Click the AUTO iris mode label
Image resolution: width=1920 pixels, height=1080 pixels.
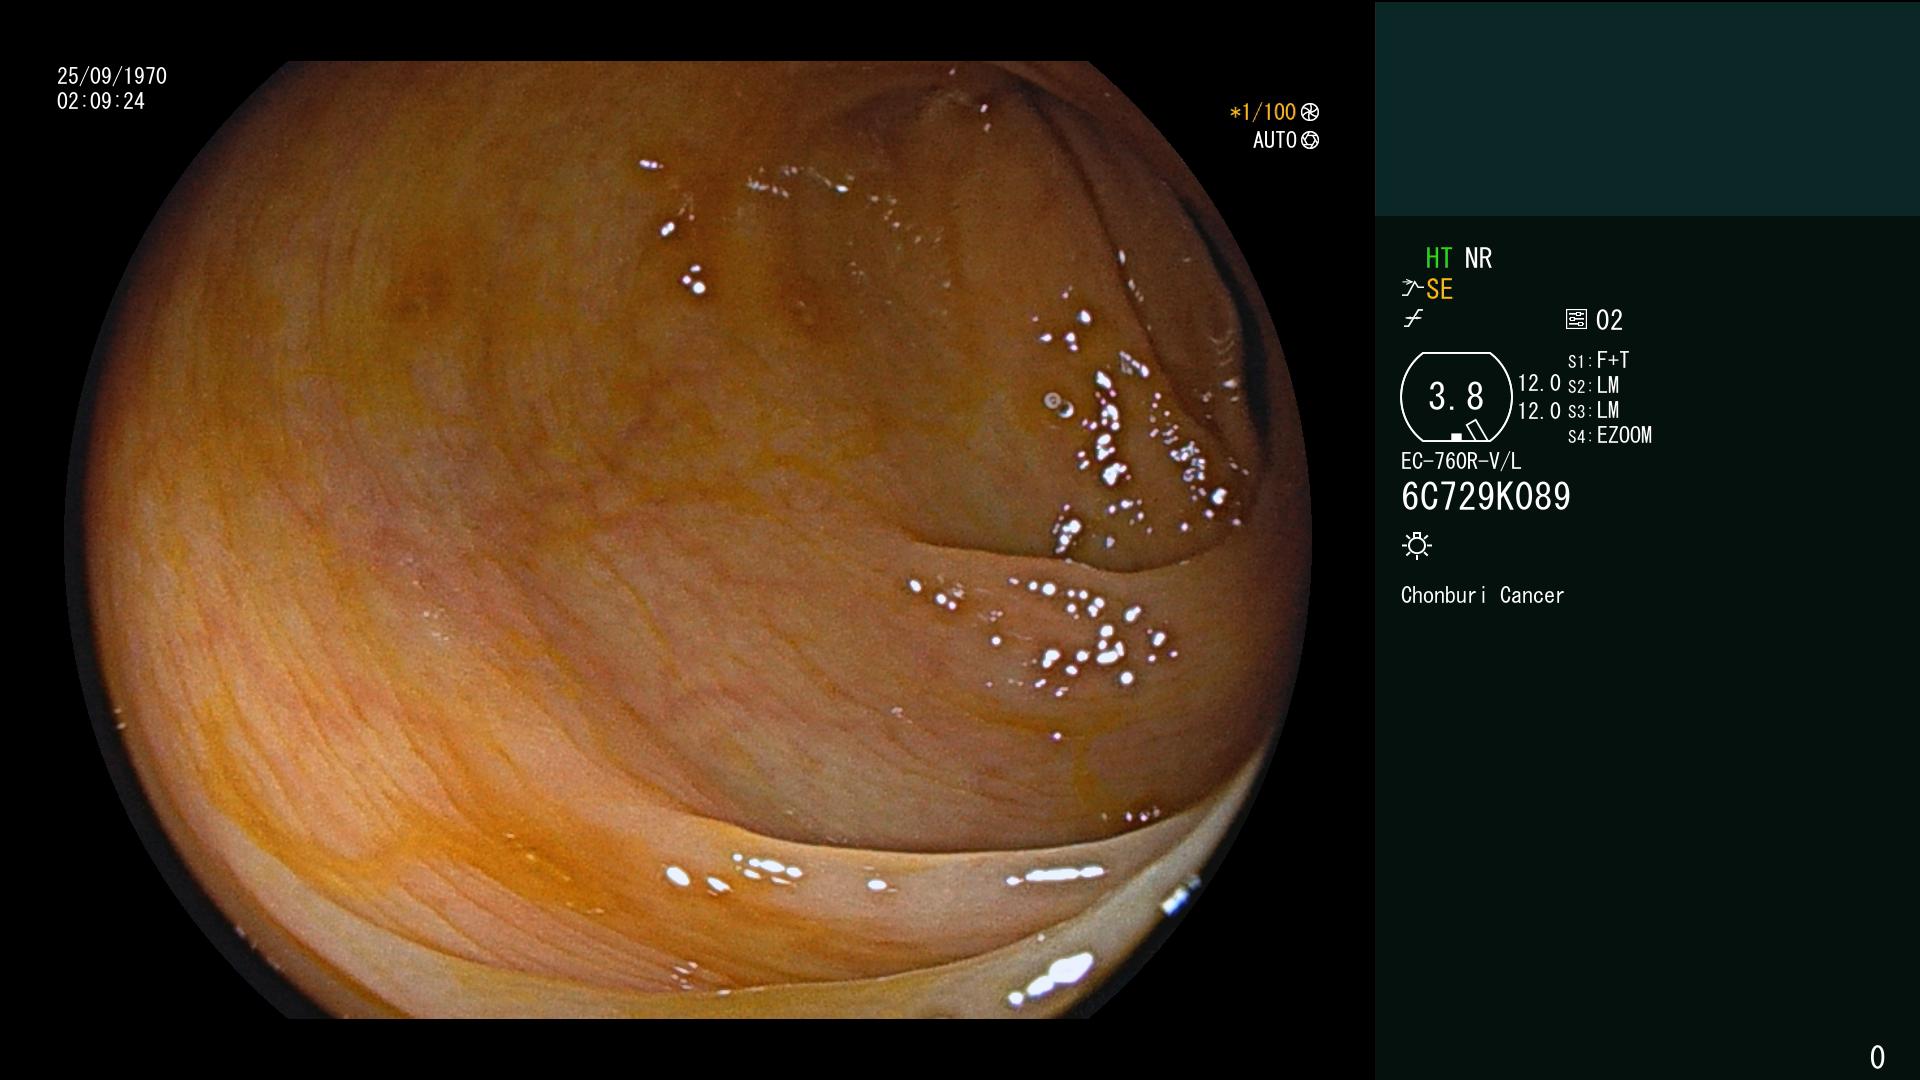[x=1275, y=140]
